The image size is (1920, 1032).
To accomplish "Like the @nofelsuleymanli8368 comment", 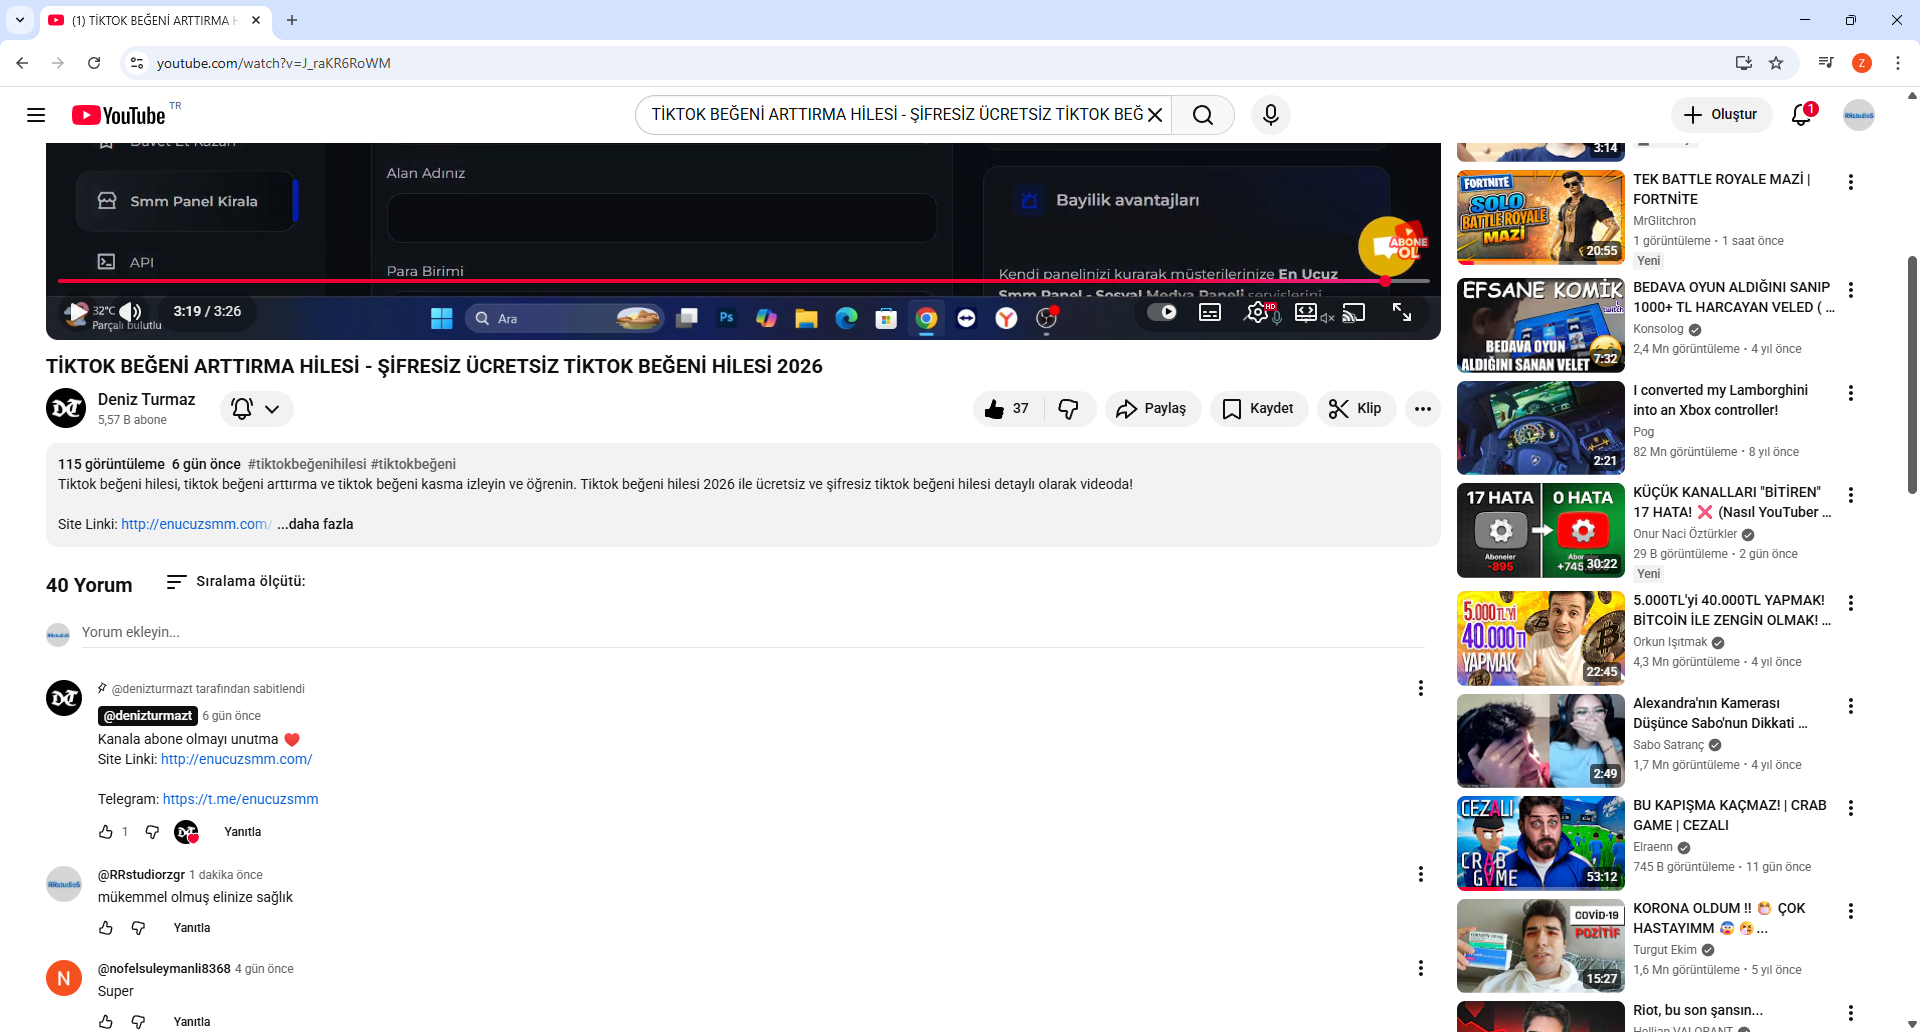I will [x=106, y=1022].
